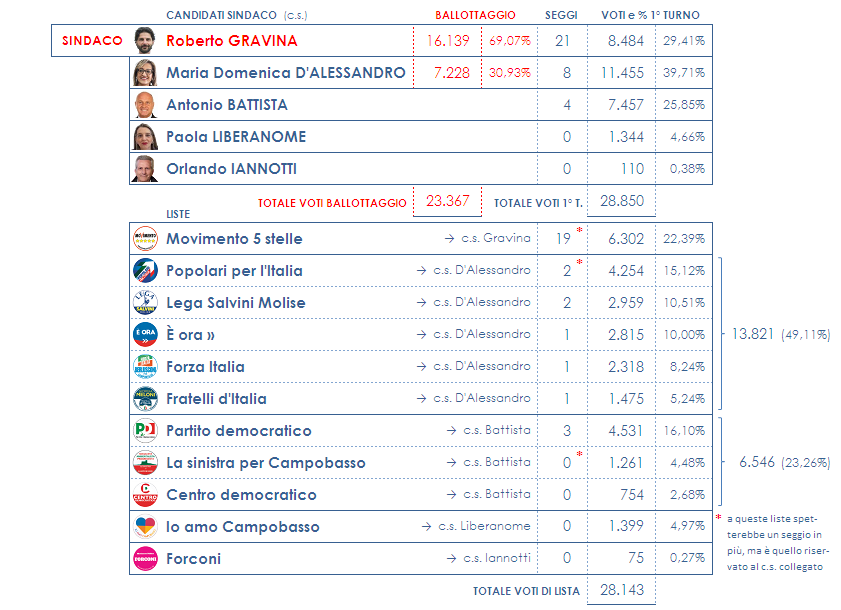Select the Centro democratico logo
The image size is (841, 610).
145,495
